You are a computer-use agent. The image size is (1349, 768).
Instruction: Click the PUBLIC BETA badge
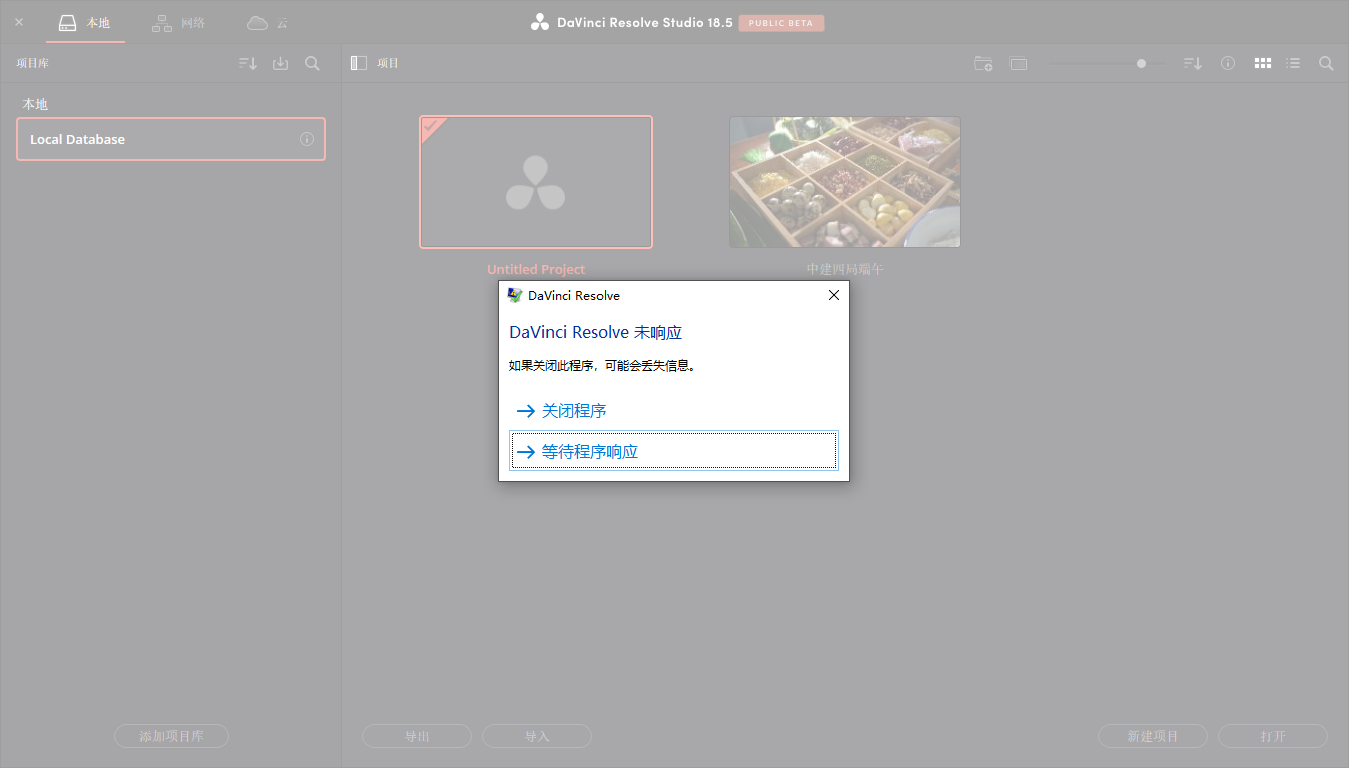pyautogui.click(x=781, y=23)
